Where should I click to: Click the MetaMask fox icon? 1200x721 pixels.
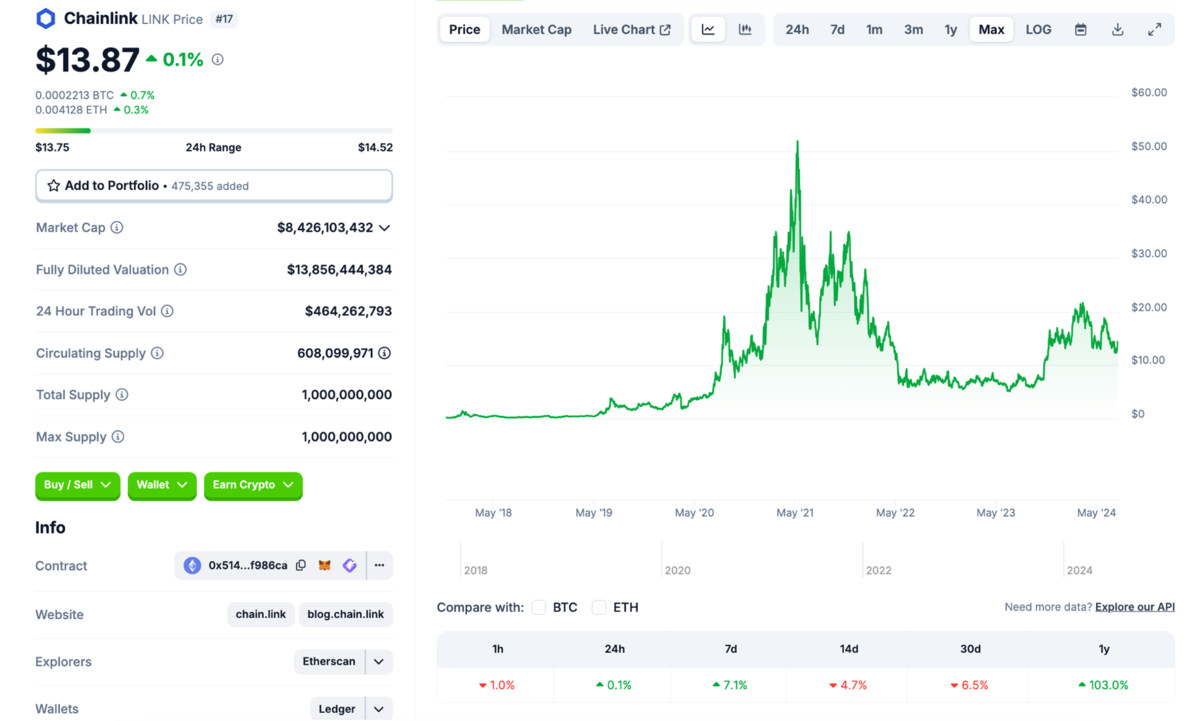tap(325, 566)
